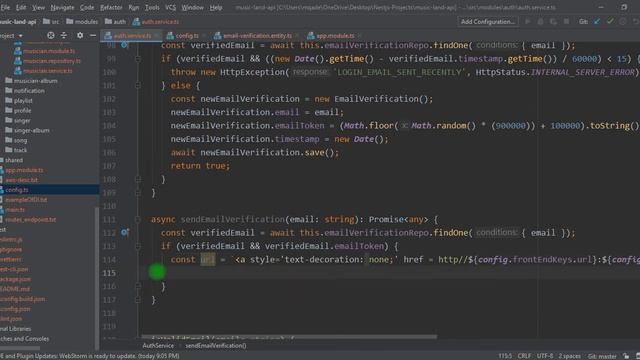
Task: Select the singer folder
Action: pos(18,120)
